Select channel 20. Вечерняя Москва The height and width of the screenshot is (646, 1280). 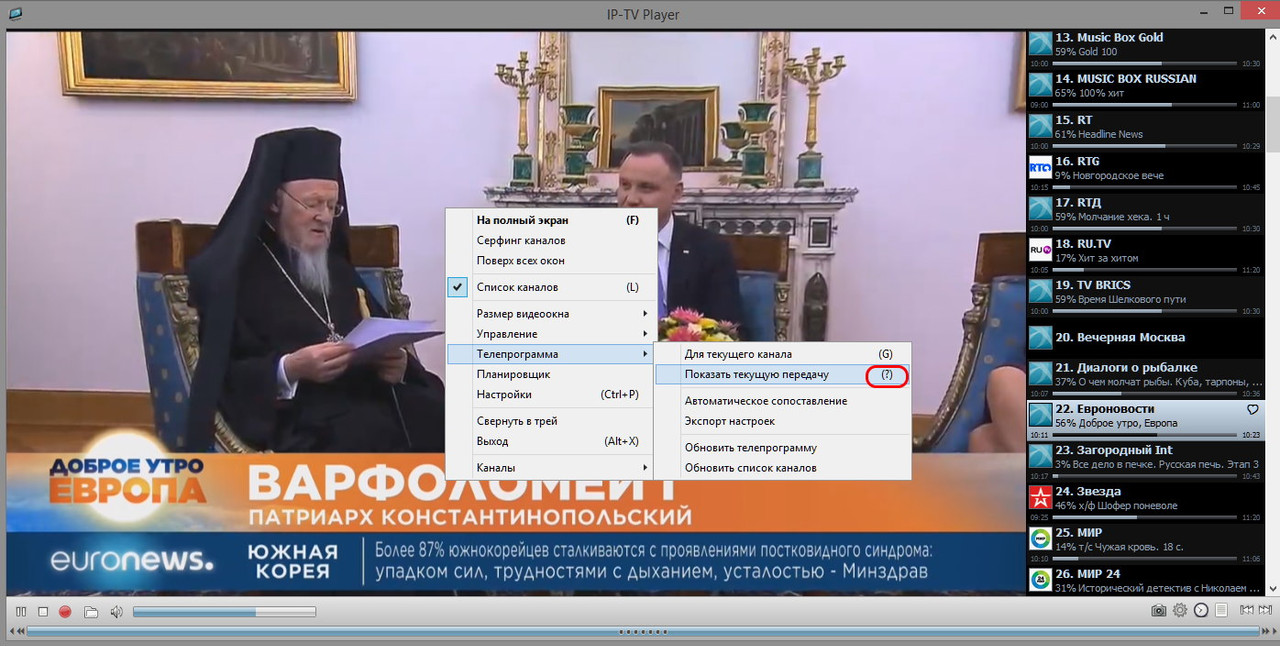point(1146,337)
